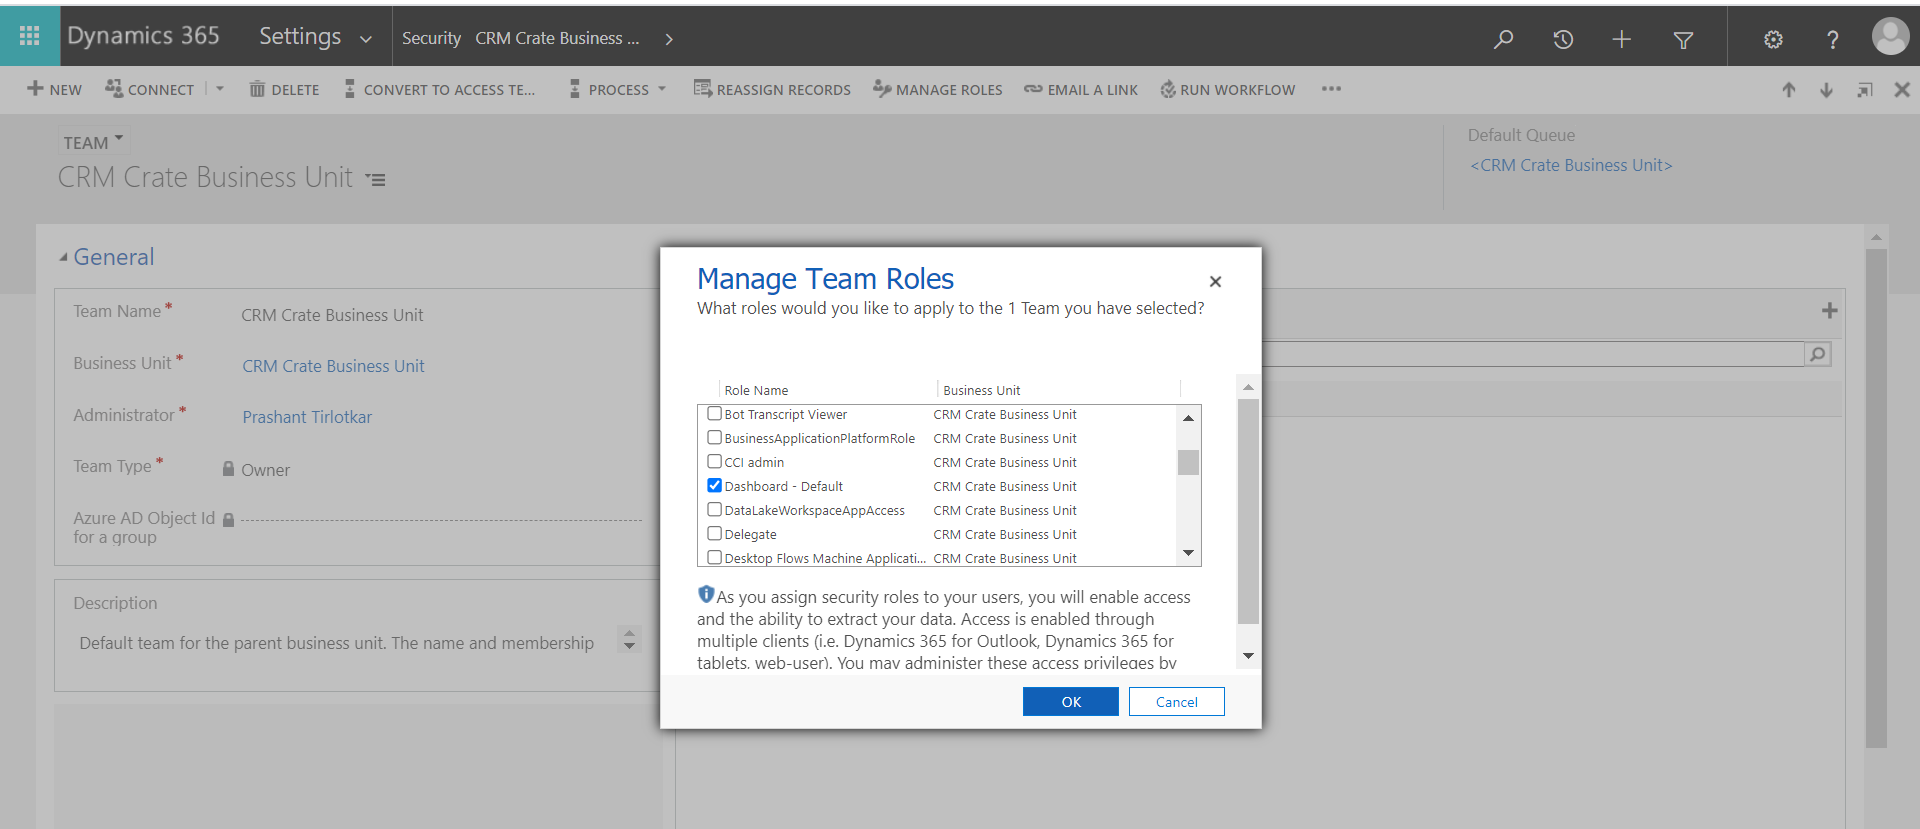Image resolution: width=1920 pixels, height=829 pixels.
Task: Go to previous record up arrow
Action: [1789, 90]
